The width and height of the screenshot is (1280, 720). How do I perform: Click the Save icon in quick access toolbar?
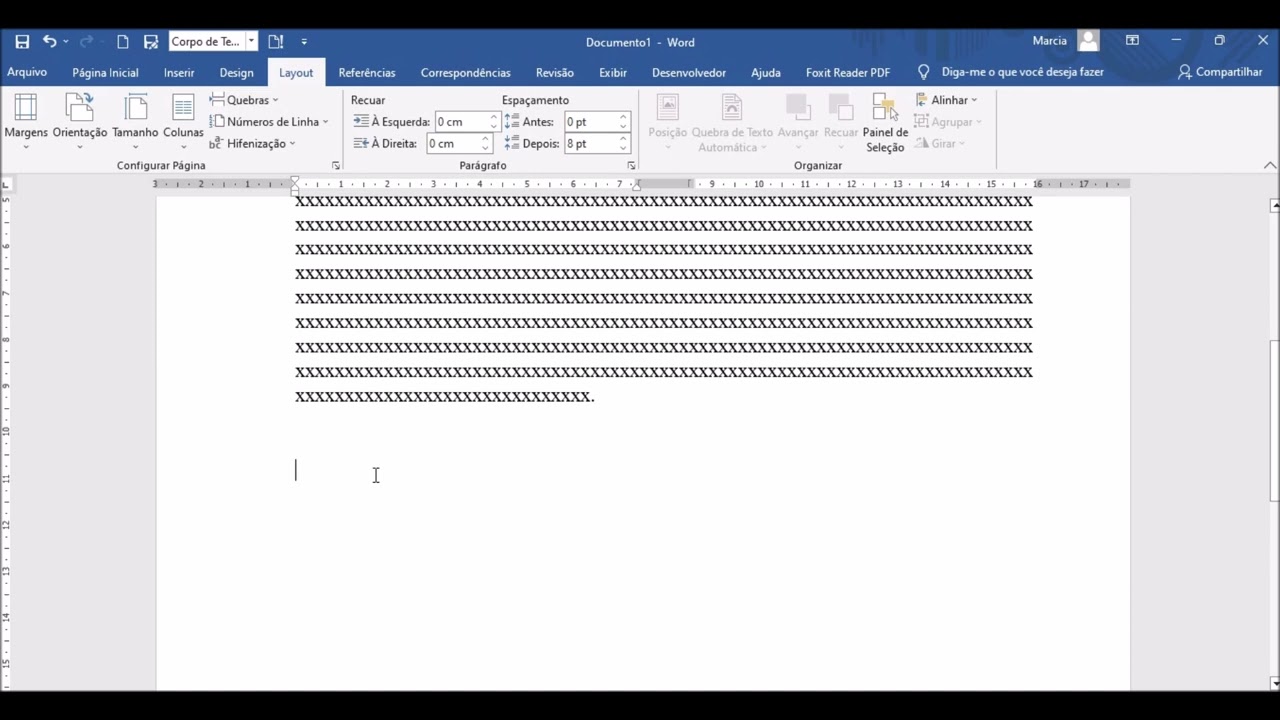(x=22, y=42)
